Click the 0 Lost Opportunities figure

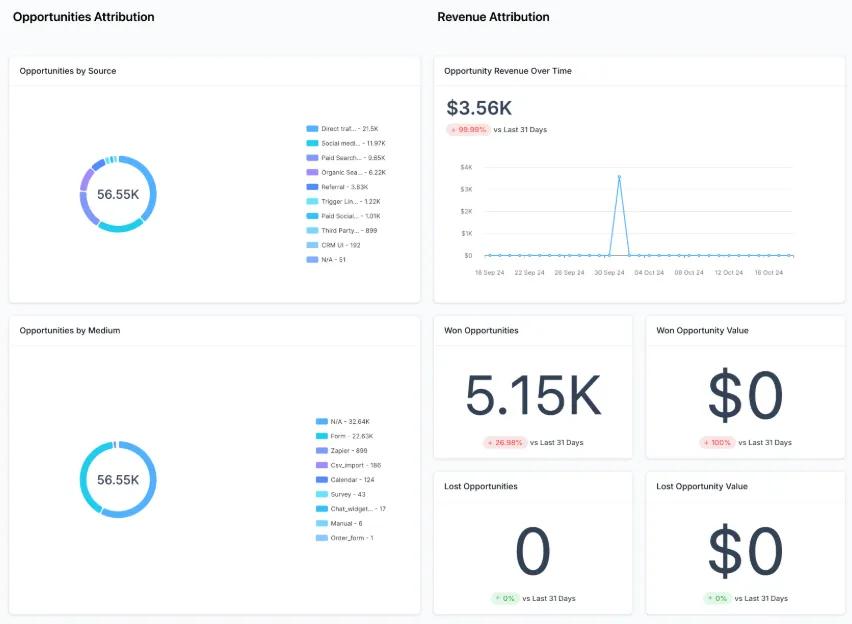532,551
